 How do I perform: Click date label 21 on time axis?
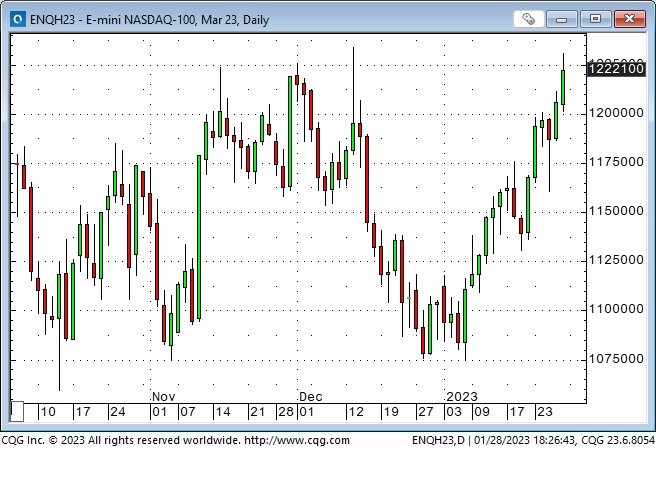pos(257,412)
